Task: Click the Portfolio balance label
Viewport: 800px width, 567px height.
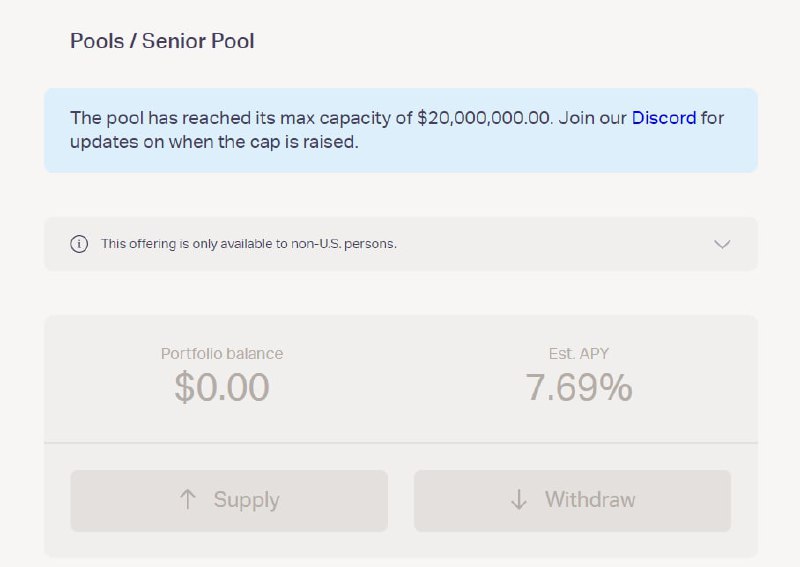Action: tap(222, 354)
